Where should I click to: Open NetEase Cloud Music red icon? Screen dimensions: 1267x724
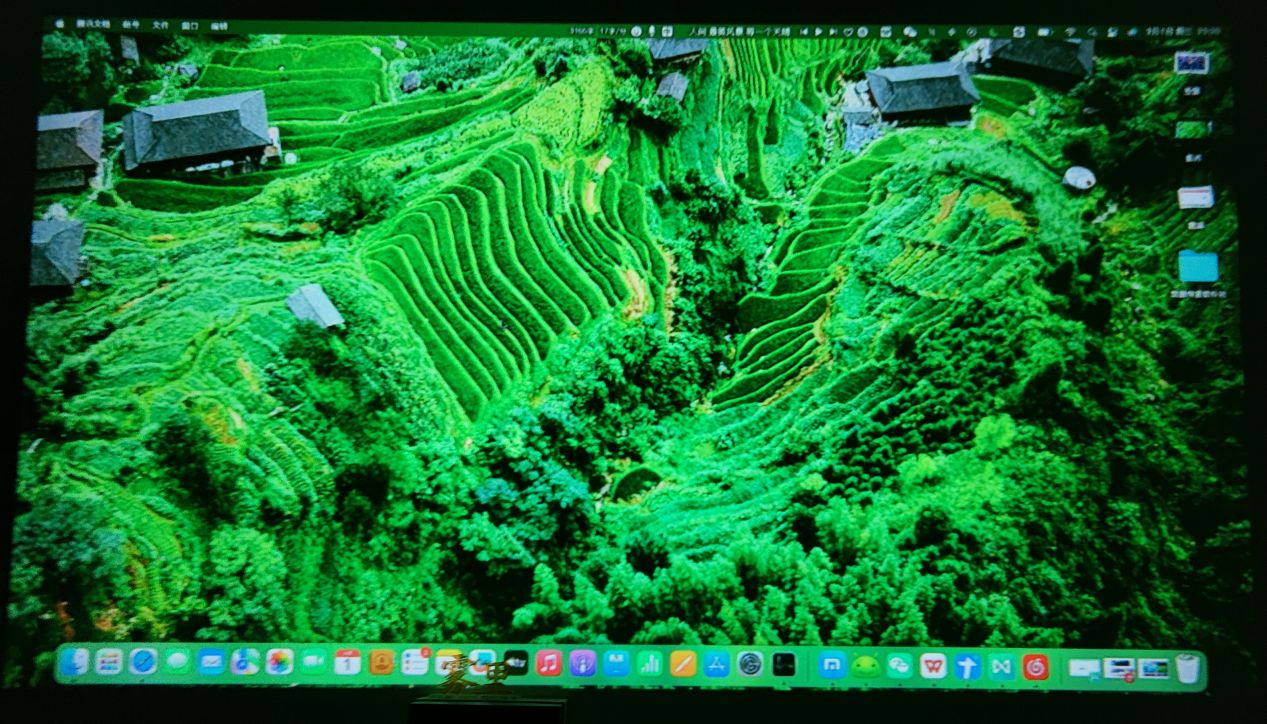tap(1036, 666)
